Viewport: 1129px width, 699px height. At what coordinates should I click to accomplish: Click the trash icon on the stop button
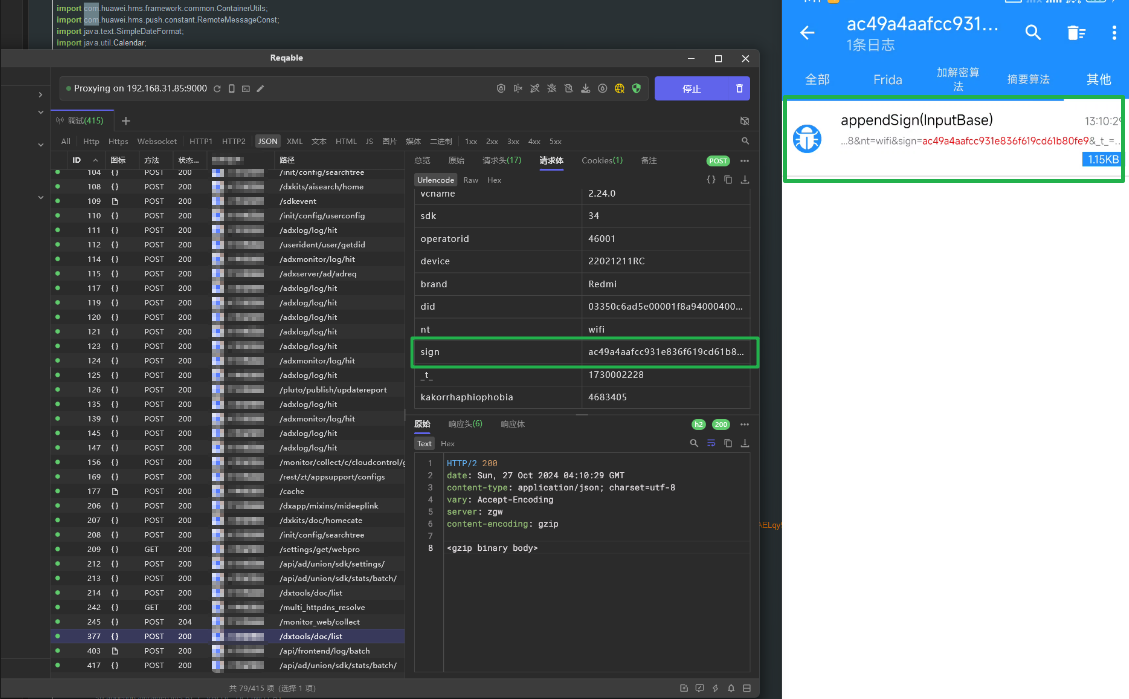click(x=739, y=89)
